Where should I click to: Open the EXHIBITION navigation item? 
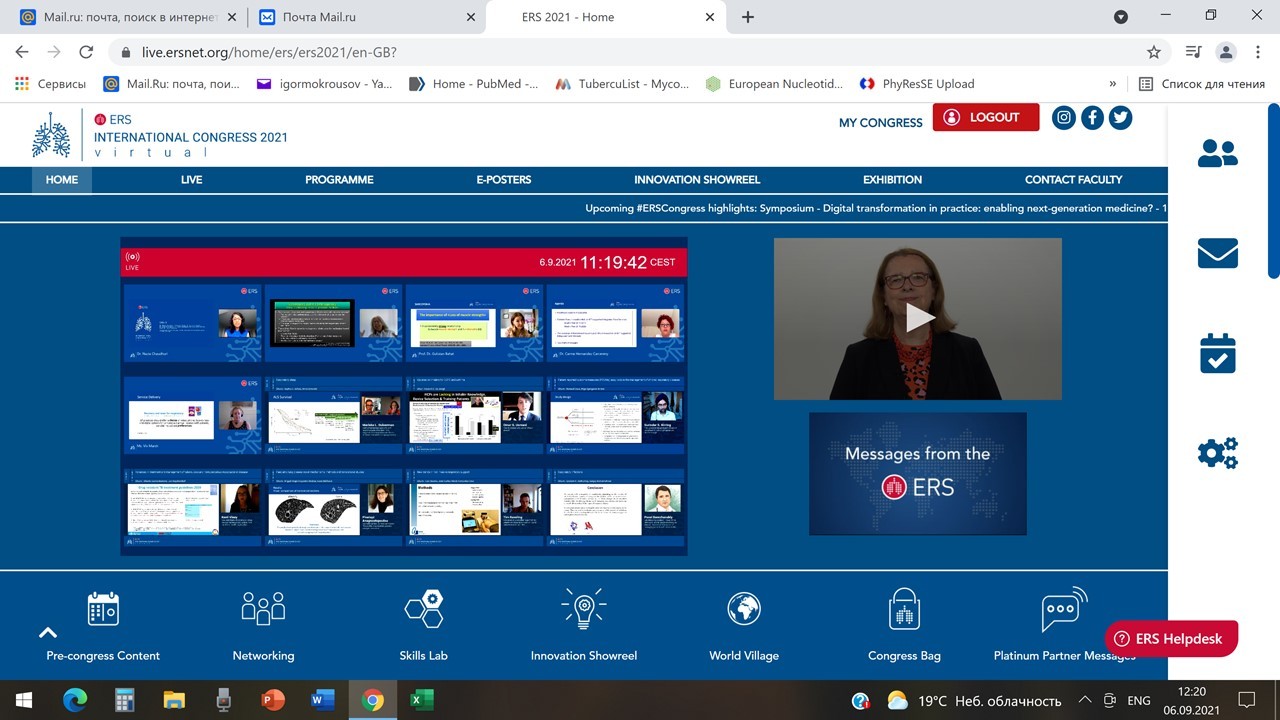coord(893,180)
